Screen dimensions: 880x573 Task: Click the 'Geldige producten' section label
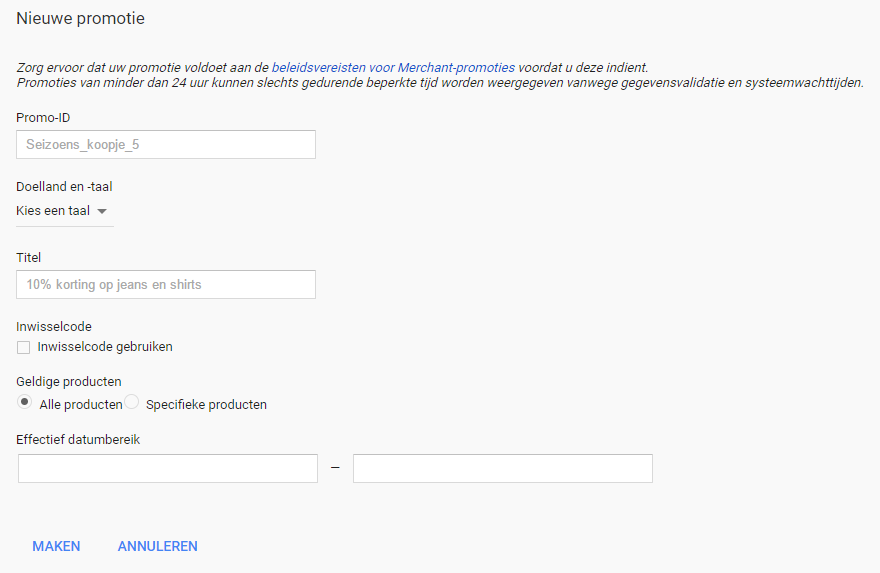(x=68, y=382)
